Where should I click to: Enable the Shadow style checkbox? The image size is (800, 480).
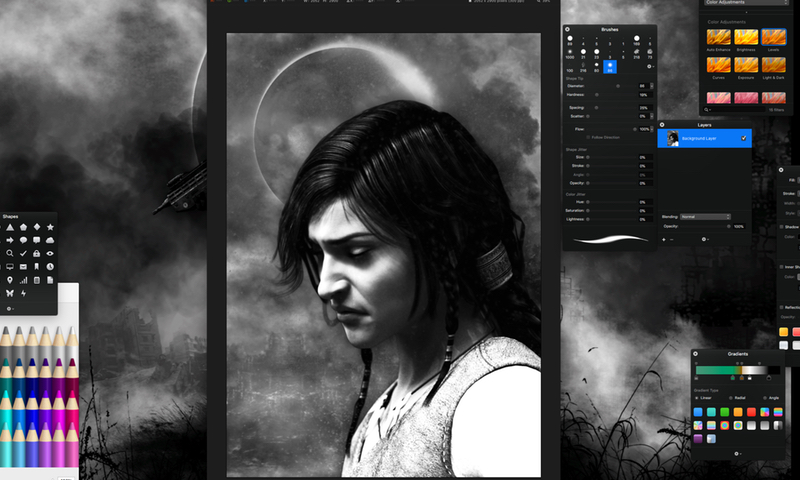coord(782,227)
